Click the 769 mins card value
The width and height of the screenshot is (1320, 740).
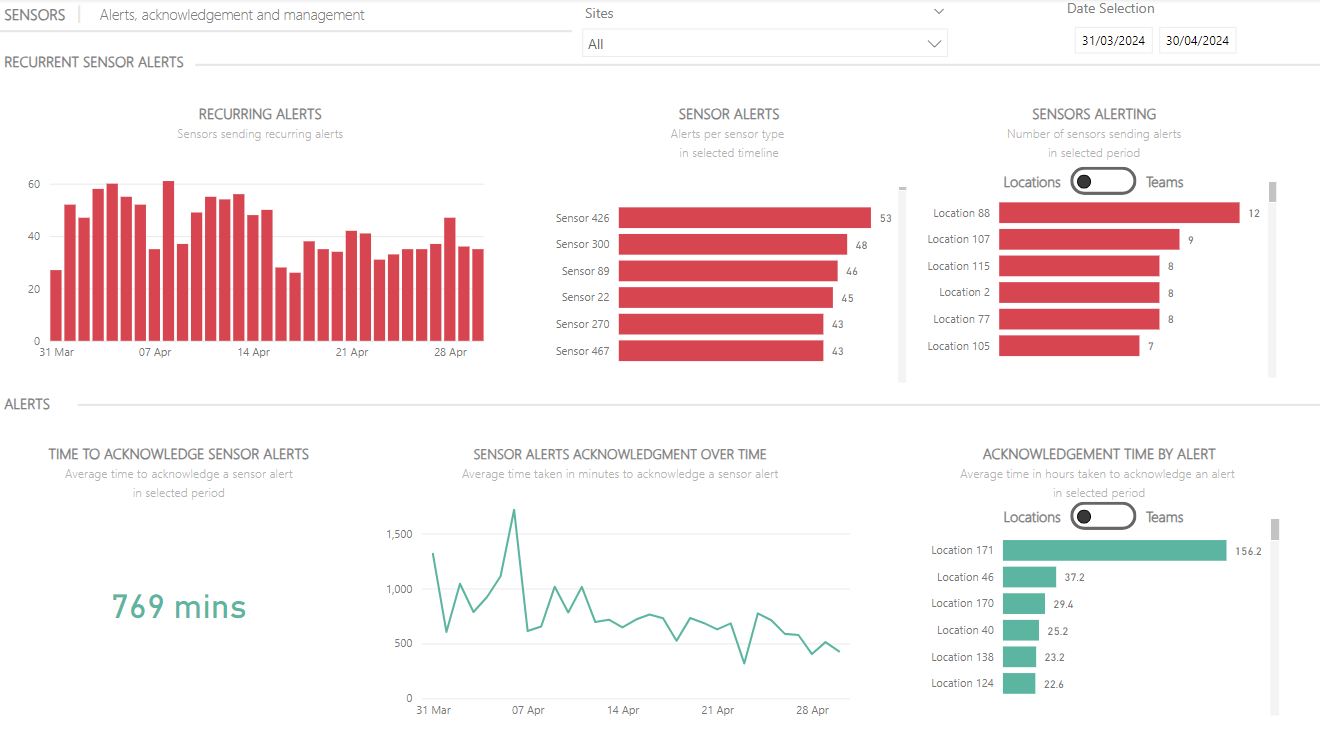[178, 607]
